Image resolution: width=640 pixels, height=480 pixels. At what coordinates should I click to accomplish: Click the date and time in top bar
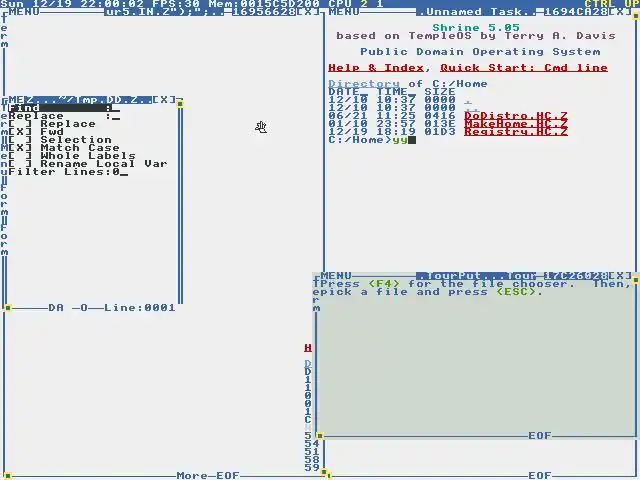(x=72, y=4)
